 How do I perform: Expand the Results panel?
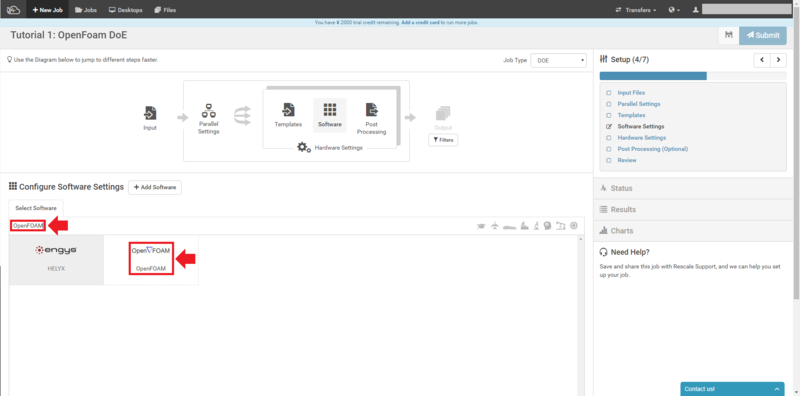(693, 210)
